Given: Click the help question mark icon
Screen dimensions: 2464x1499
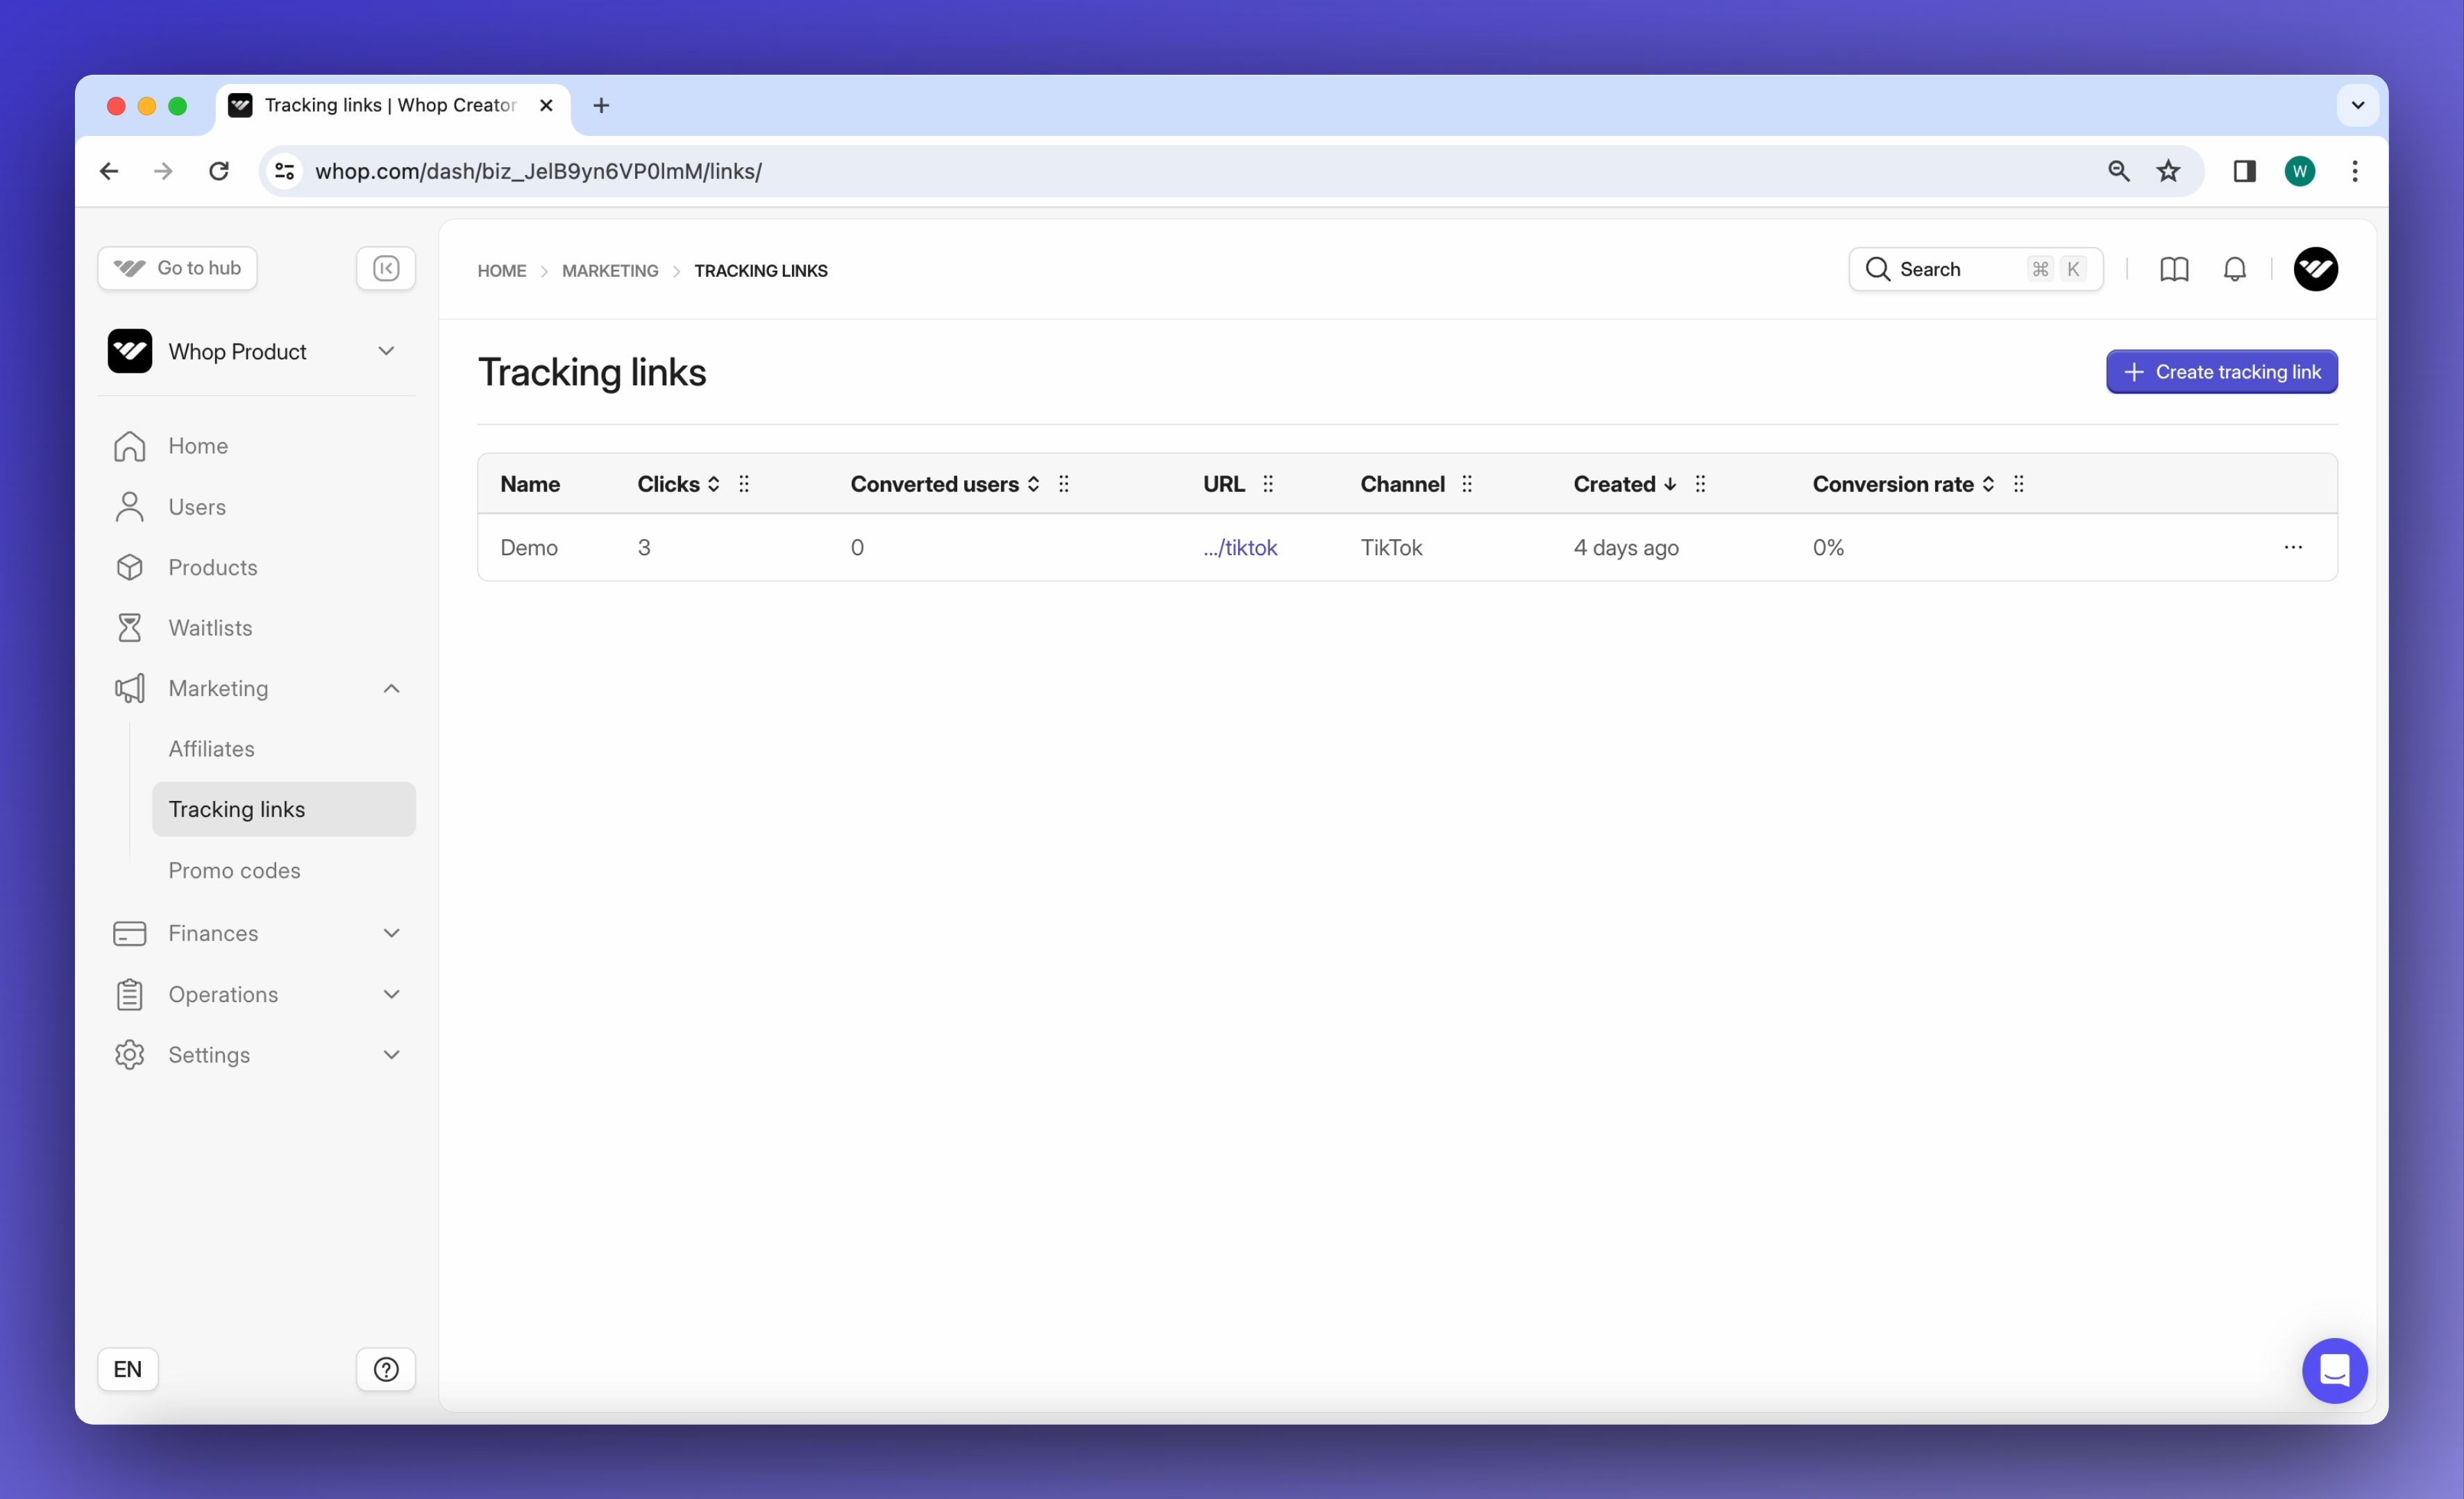Looking at the screenshot, I should point(386,1368).
